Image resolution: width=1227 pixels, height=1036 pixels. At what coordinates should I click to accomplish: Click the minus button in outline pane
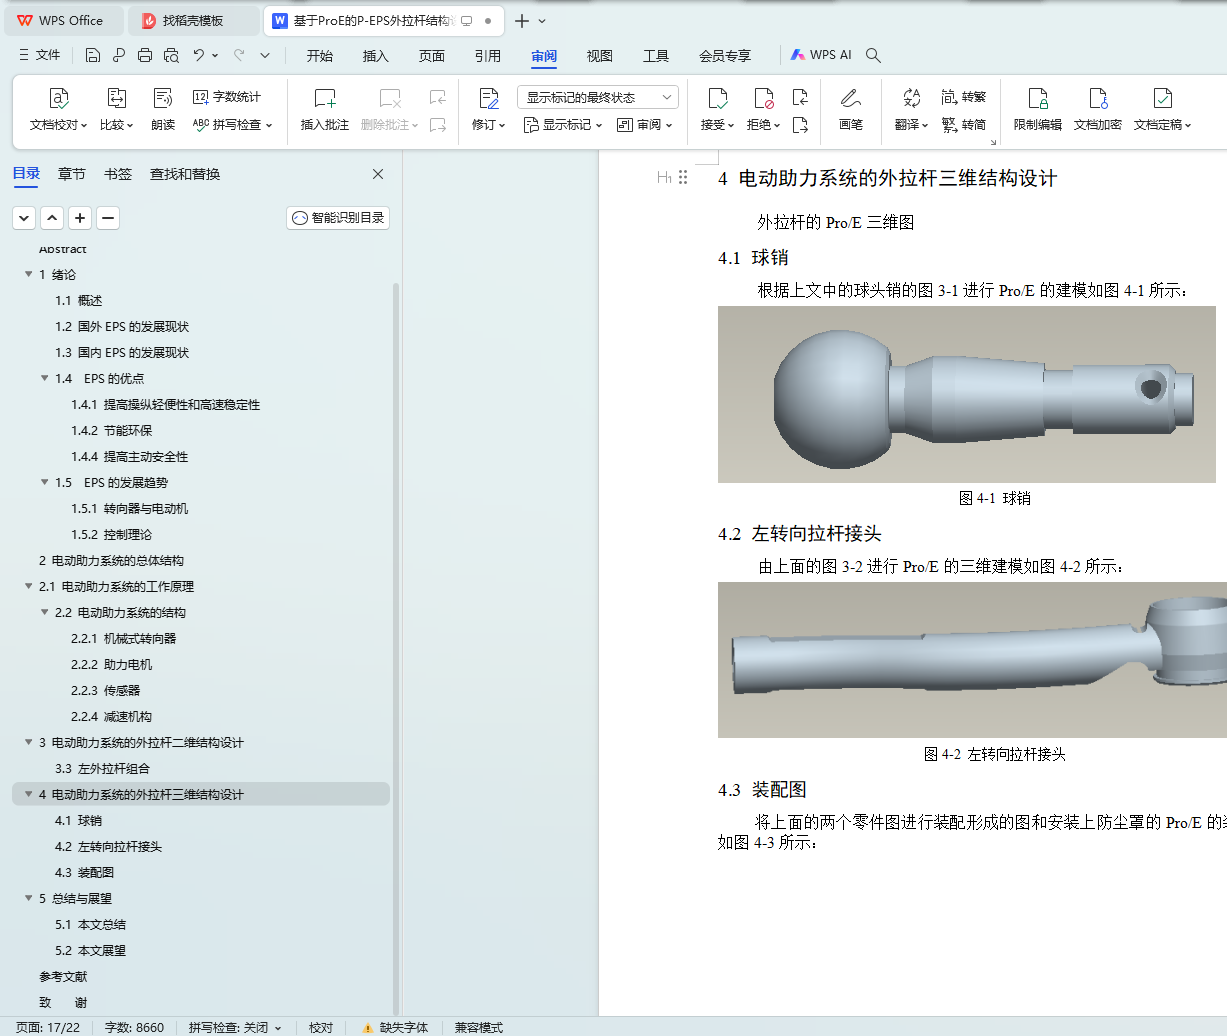coord(108,218)
